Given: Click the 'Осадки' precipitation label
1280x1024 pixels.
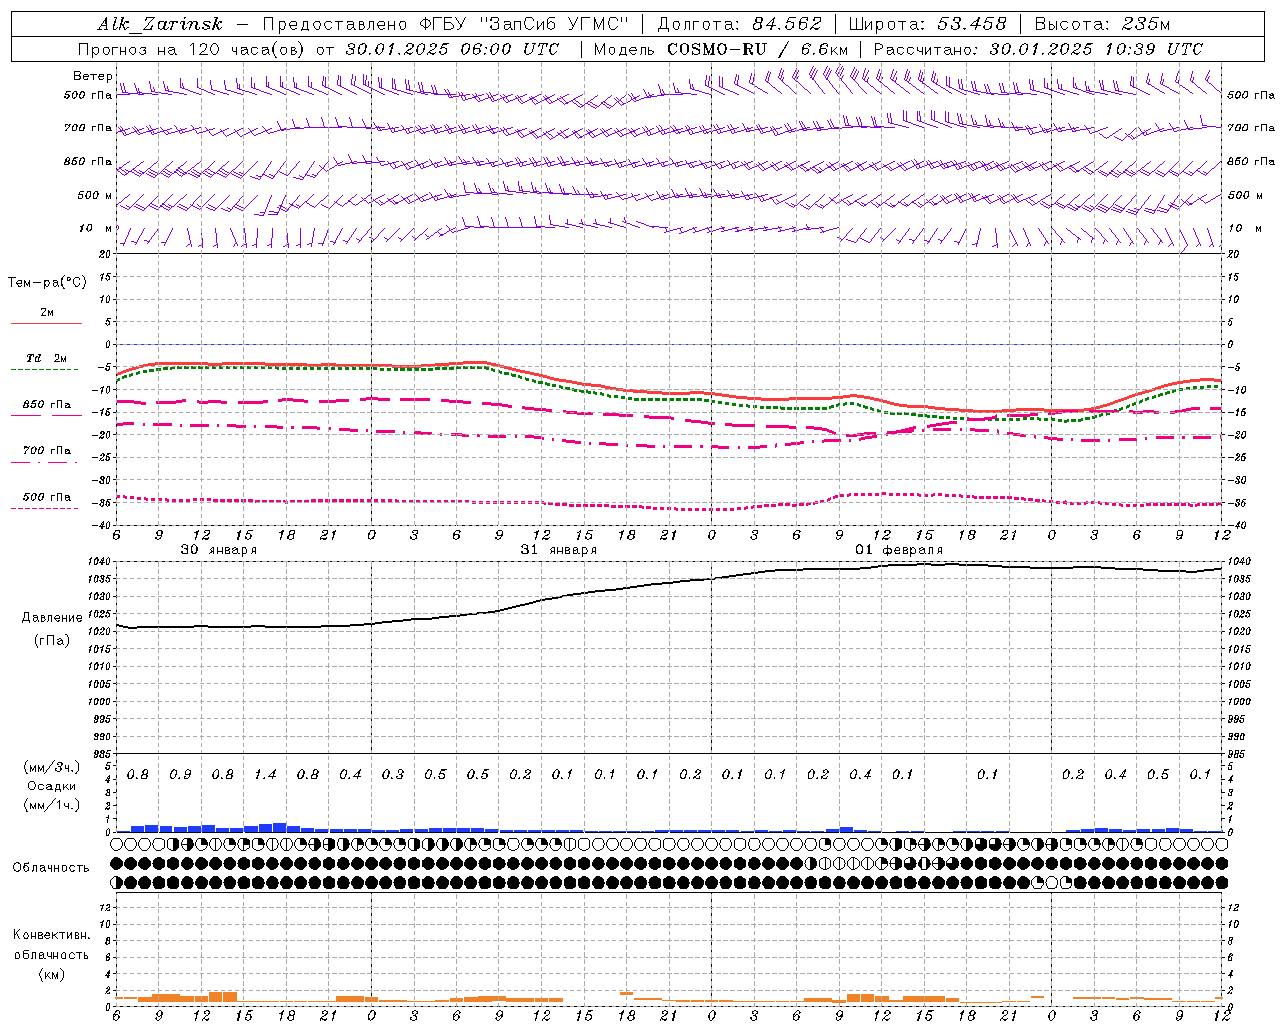Looking at the screenshot, I should point(52,786).
